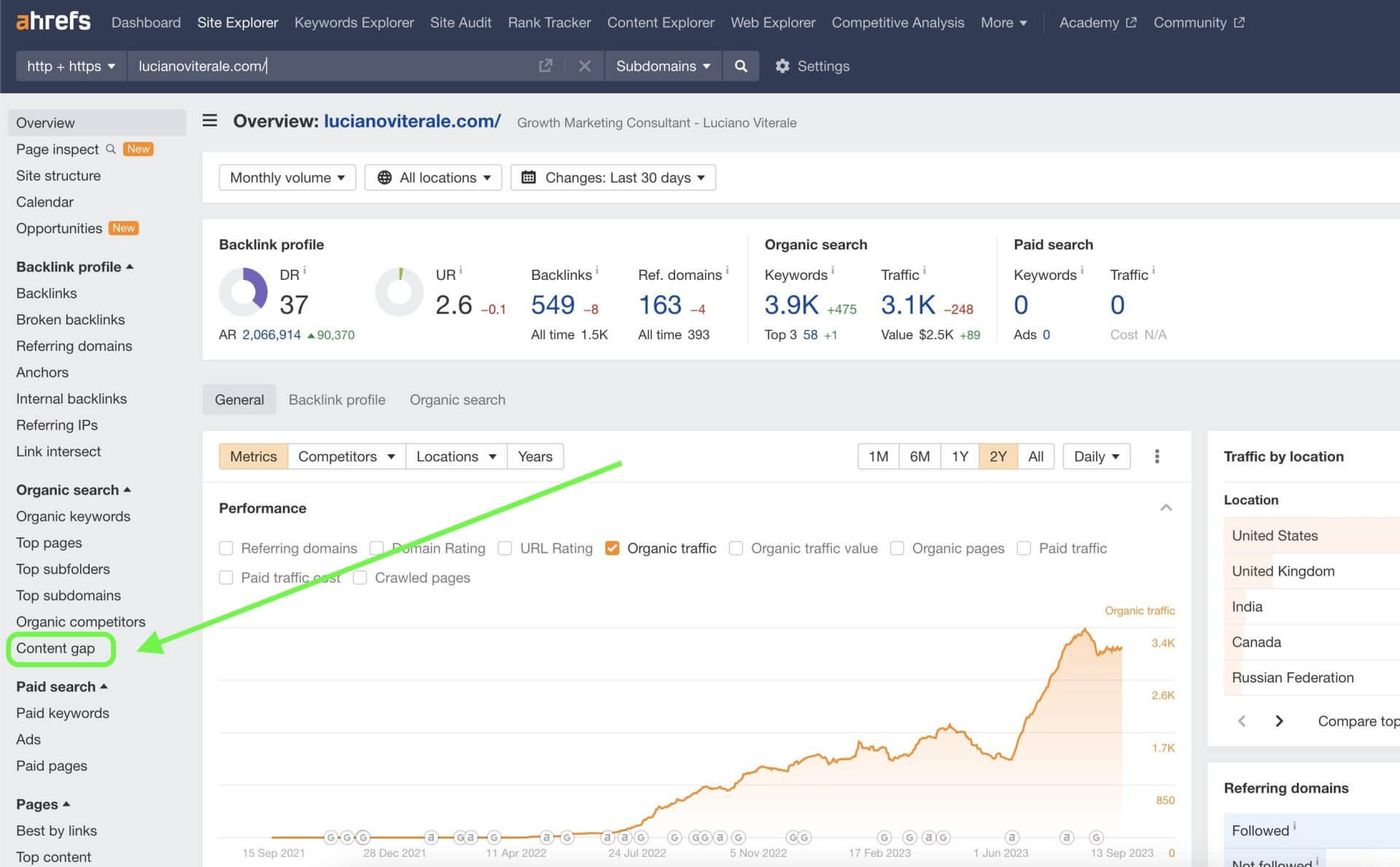Click the Google update marker near 1 Jun 2023
Screen dimensions: 1400x867
tap(1012, 837)
